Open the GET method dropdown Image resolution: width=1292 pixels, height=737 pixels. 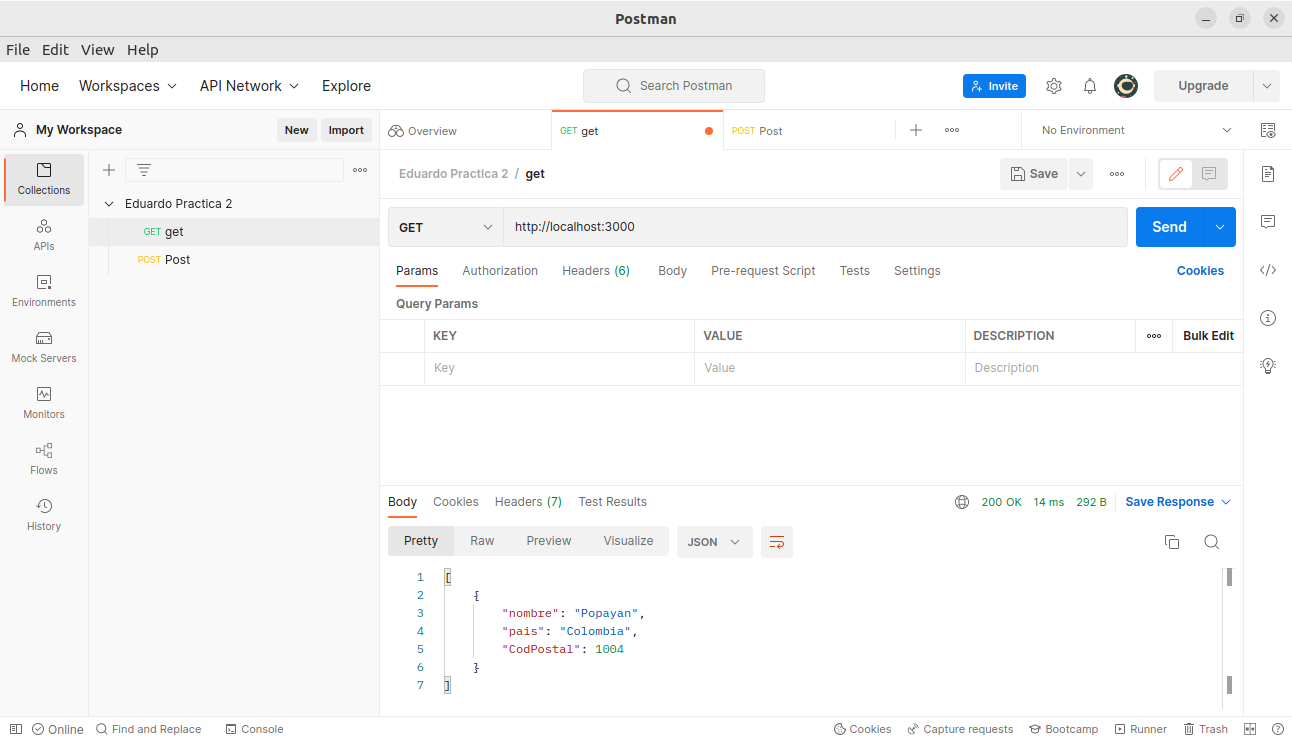[445, 226]
